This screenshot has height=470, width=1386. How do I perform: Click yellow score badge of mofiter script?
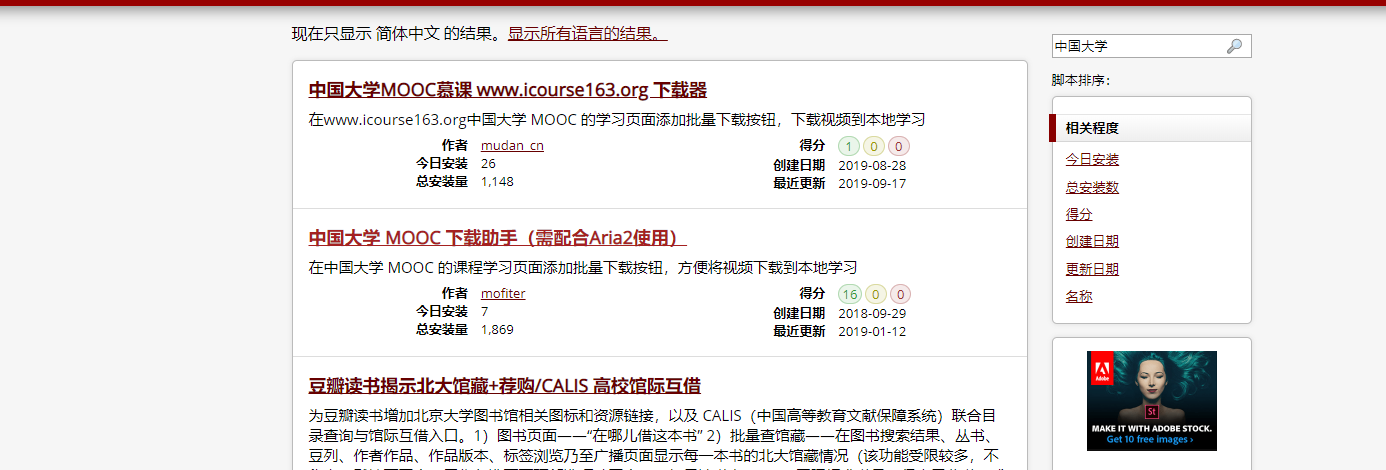pos(876,294)
